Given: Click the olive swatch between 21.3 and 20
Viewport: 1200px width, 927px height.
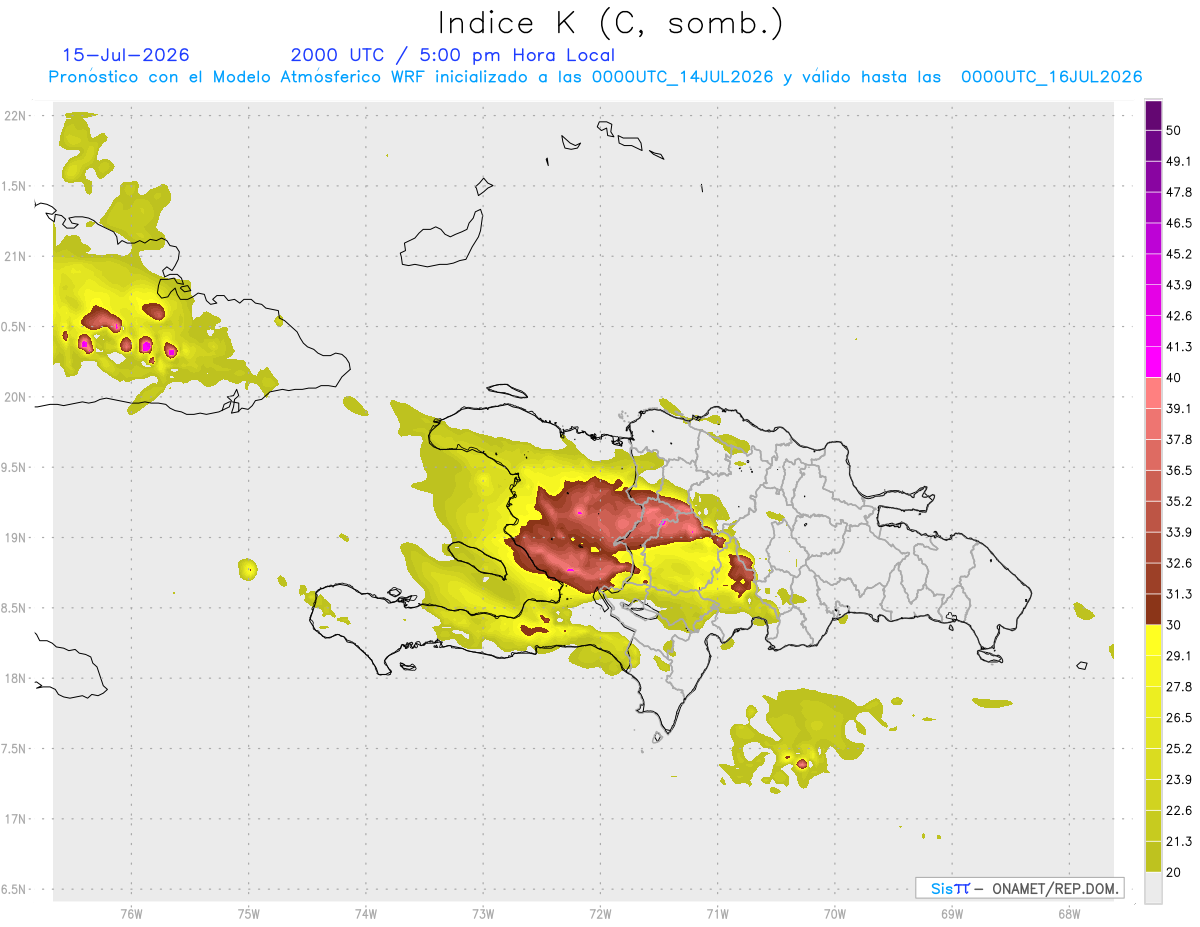Looking at the screenshot, I should 1153,857.
